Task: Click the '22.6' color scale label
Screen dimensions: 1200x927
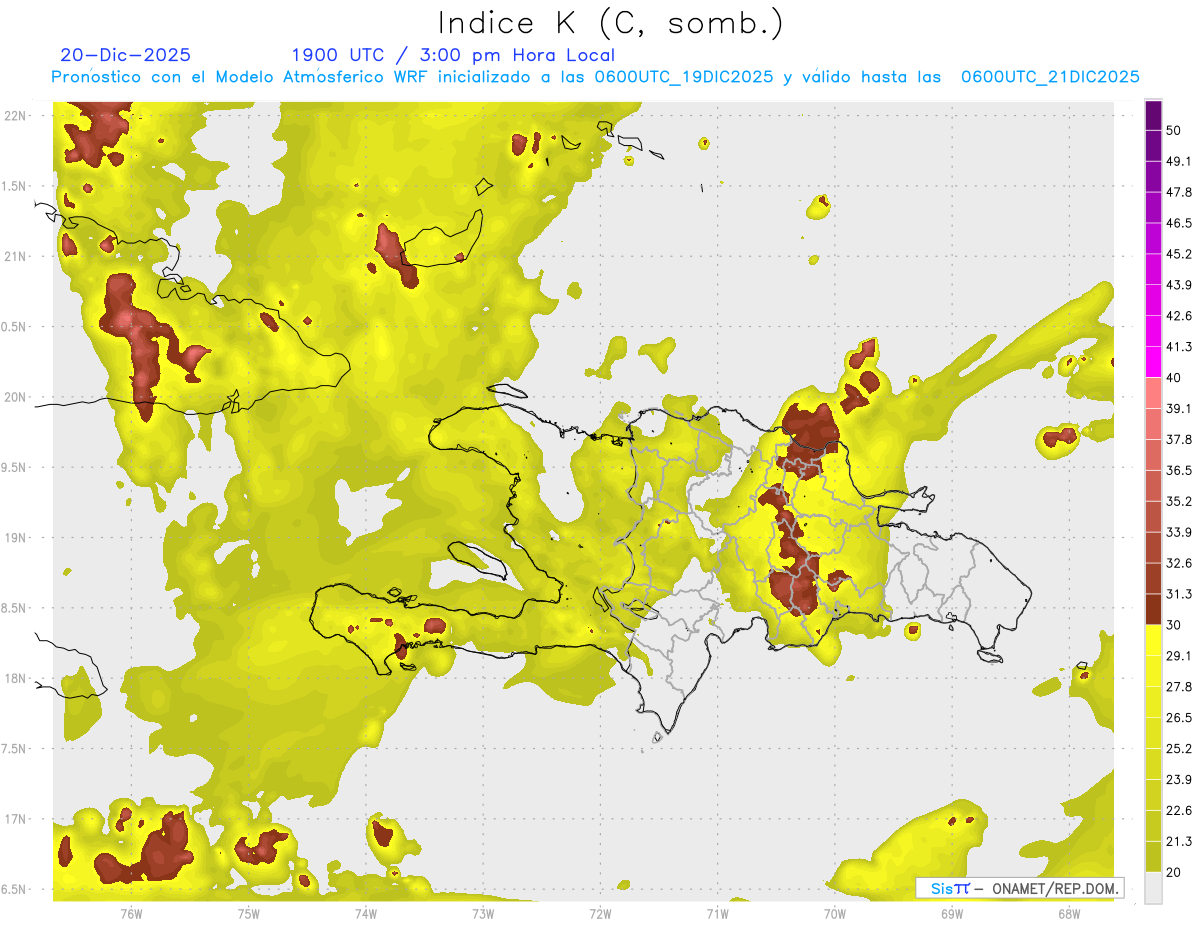Action: click(1179, 811)
